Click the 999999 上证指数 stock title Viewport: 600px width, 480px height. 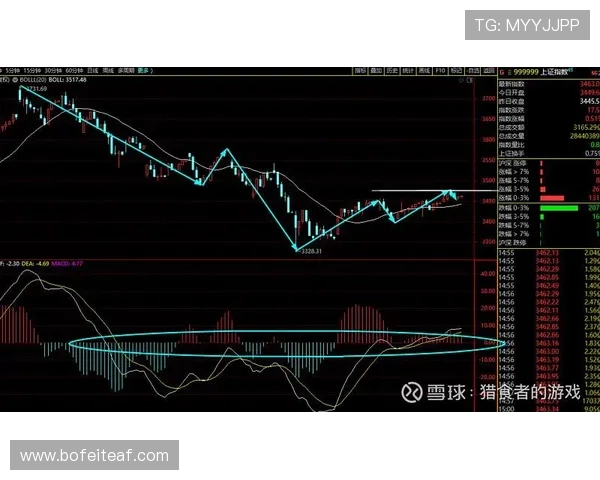tap(543, 73)
